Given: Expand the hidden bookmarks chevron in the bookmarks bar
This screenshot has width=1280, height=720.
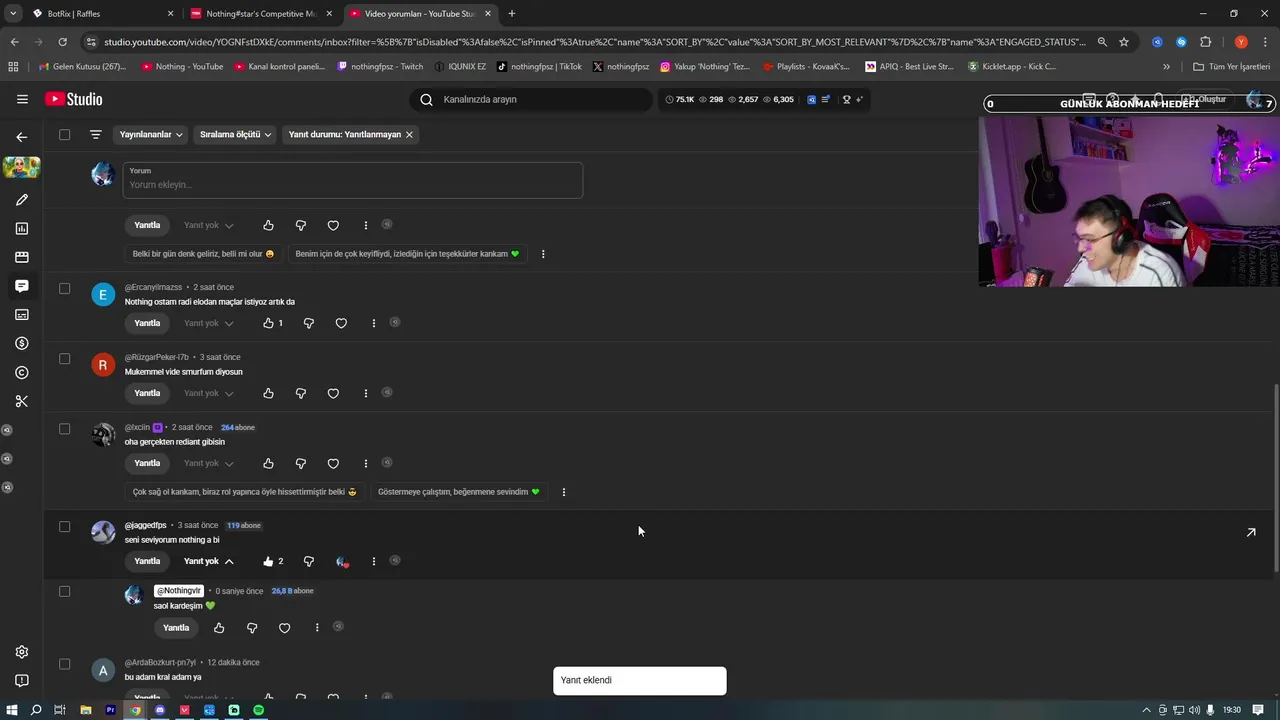Looking at the screenshot, I should tap(1166, 67).
